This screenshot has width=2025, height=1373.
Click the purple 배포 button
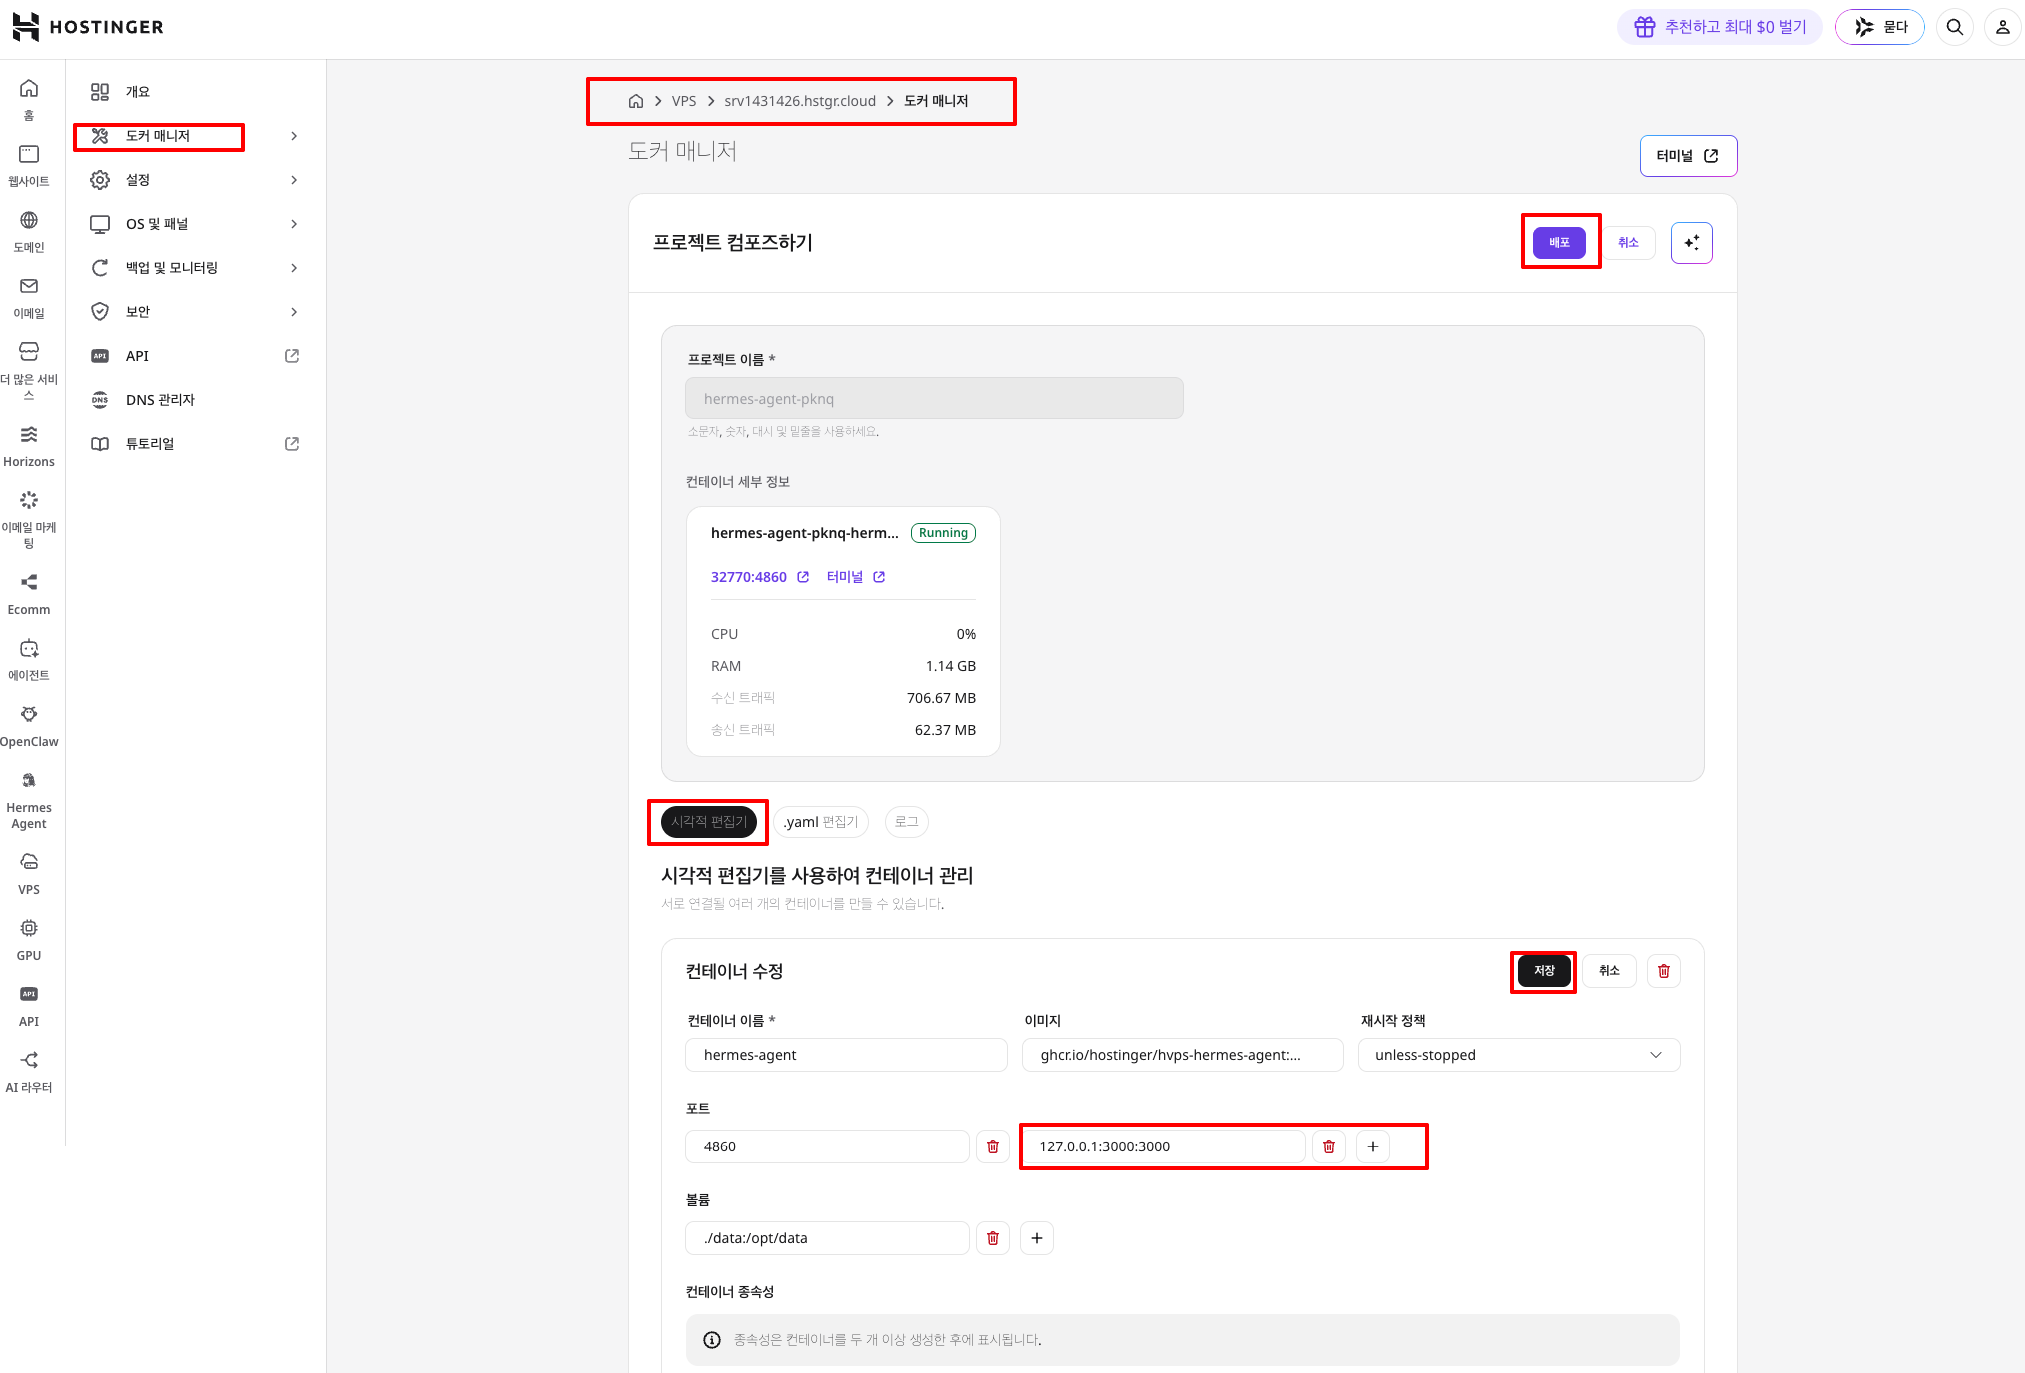tap(1559, 243)
